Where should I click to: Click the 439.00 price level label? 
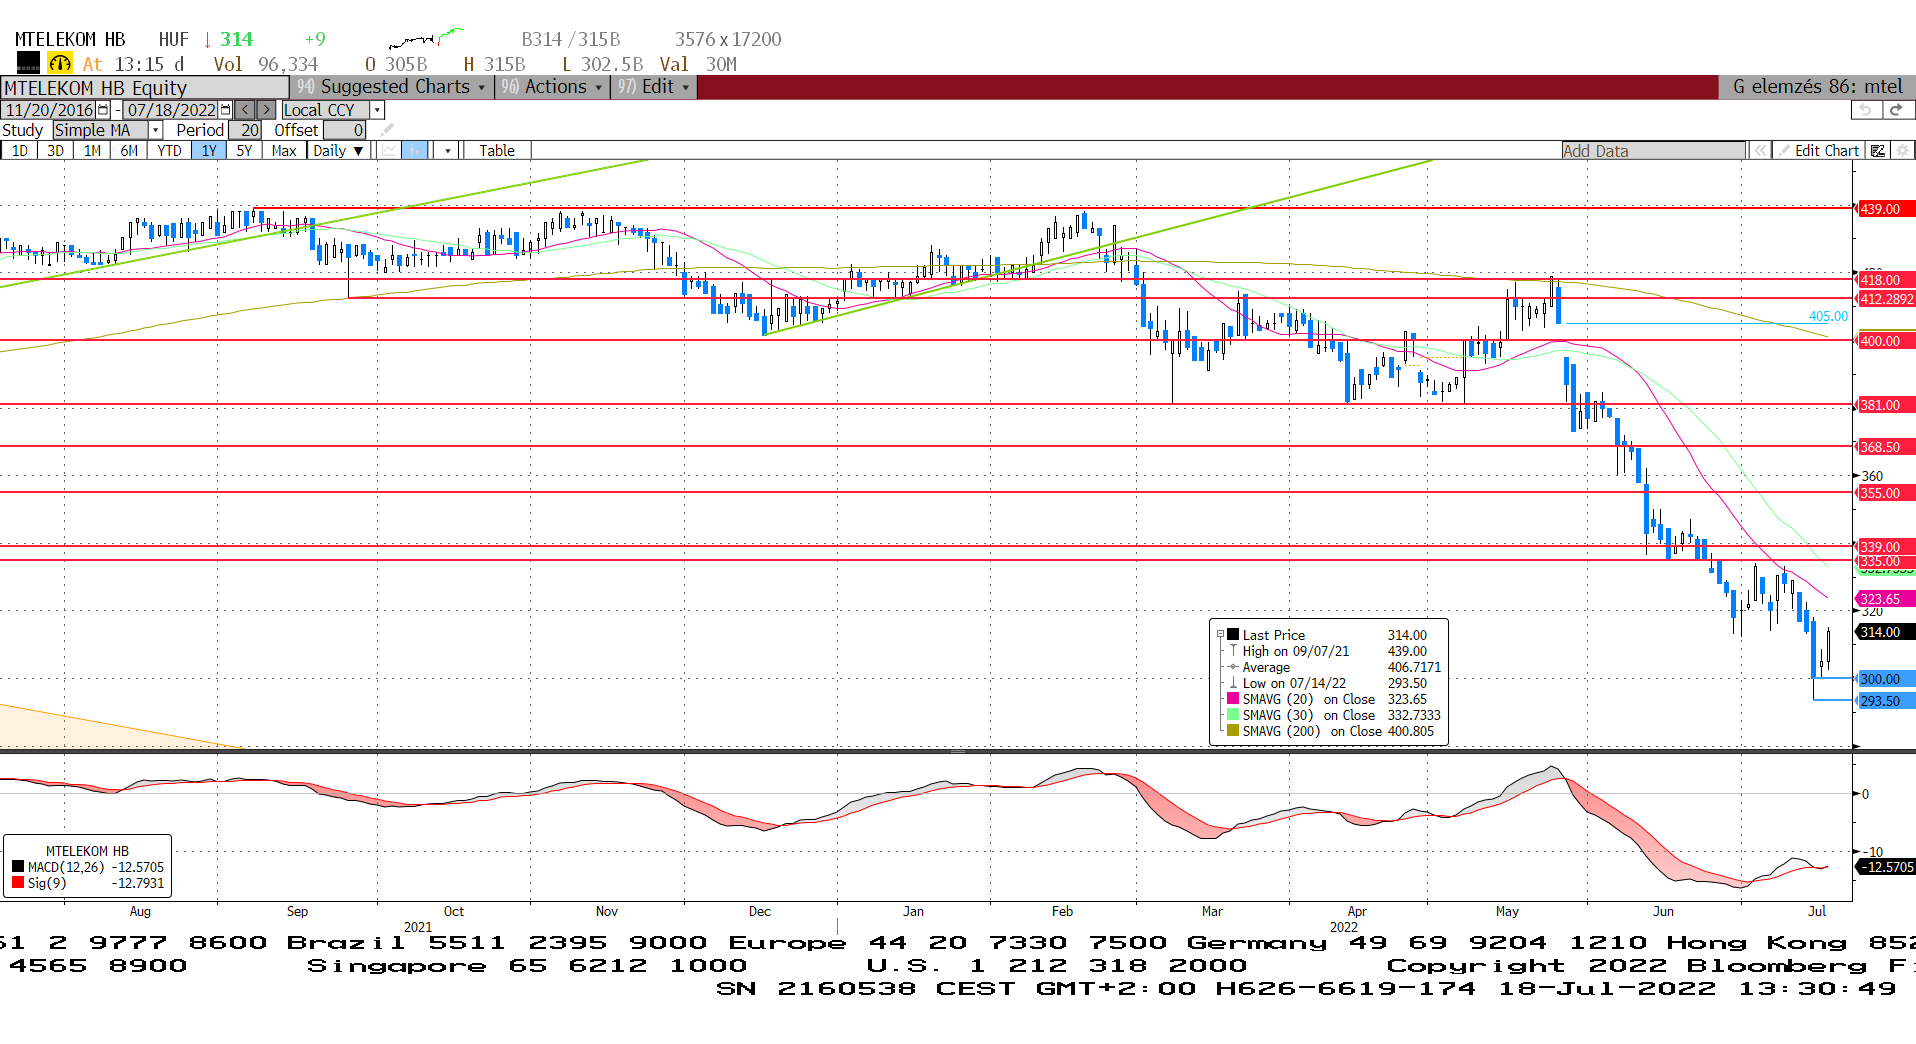pos(1886,209)
